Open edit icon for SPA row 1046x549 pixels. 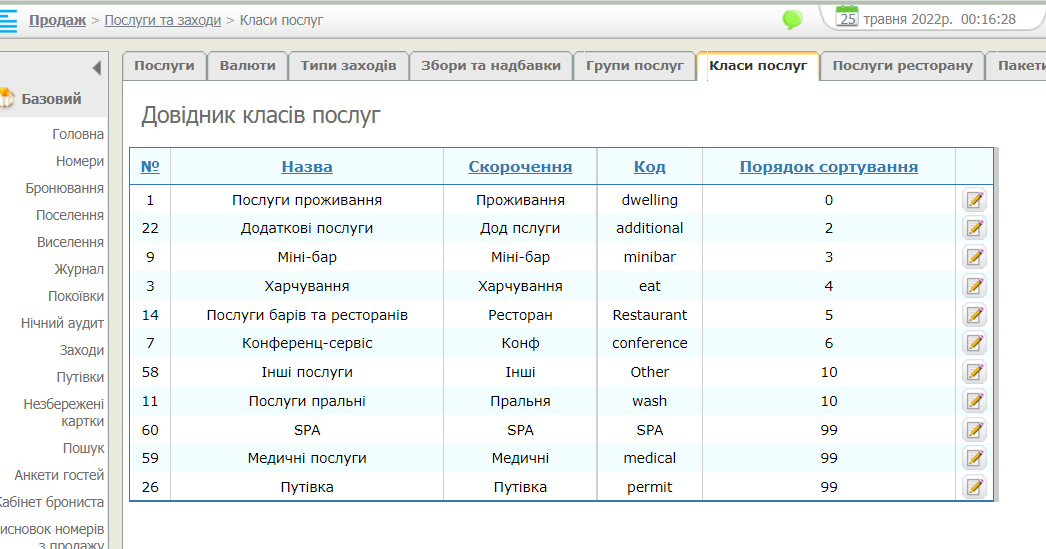coord(974,430)
